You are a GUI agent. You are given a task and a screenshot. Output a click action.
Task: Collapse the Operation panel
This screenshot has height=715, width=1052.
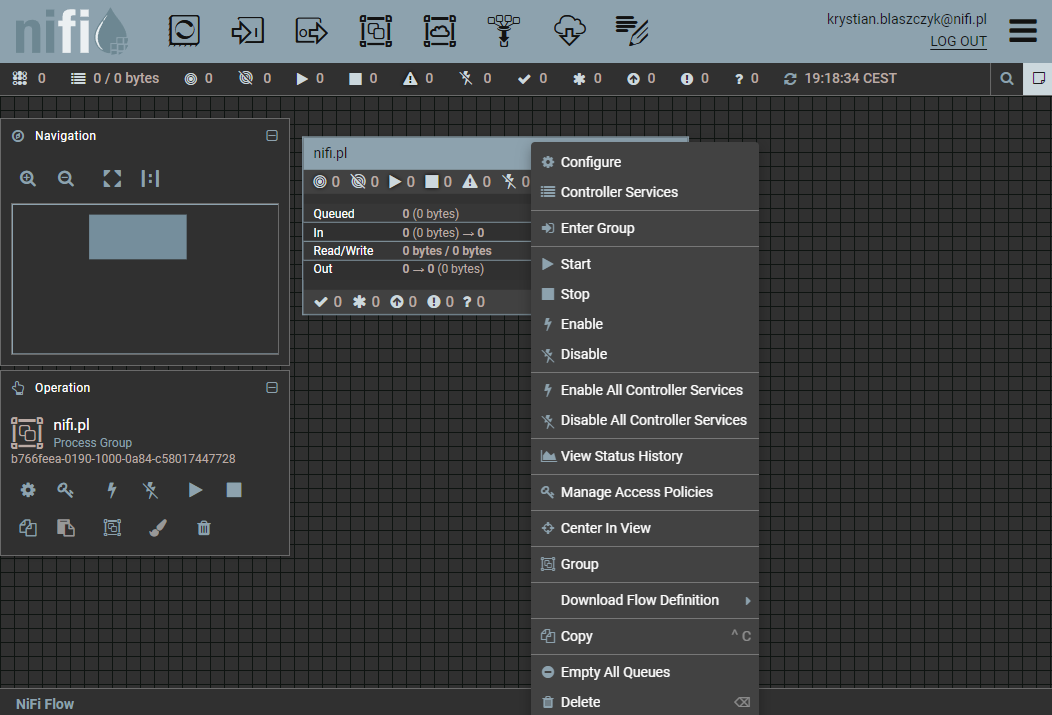272,388
